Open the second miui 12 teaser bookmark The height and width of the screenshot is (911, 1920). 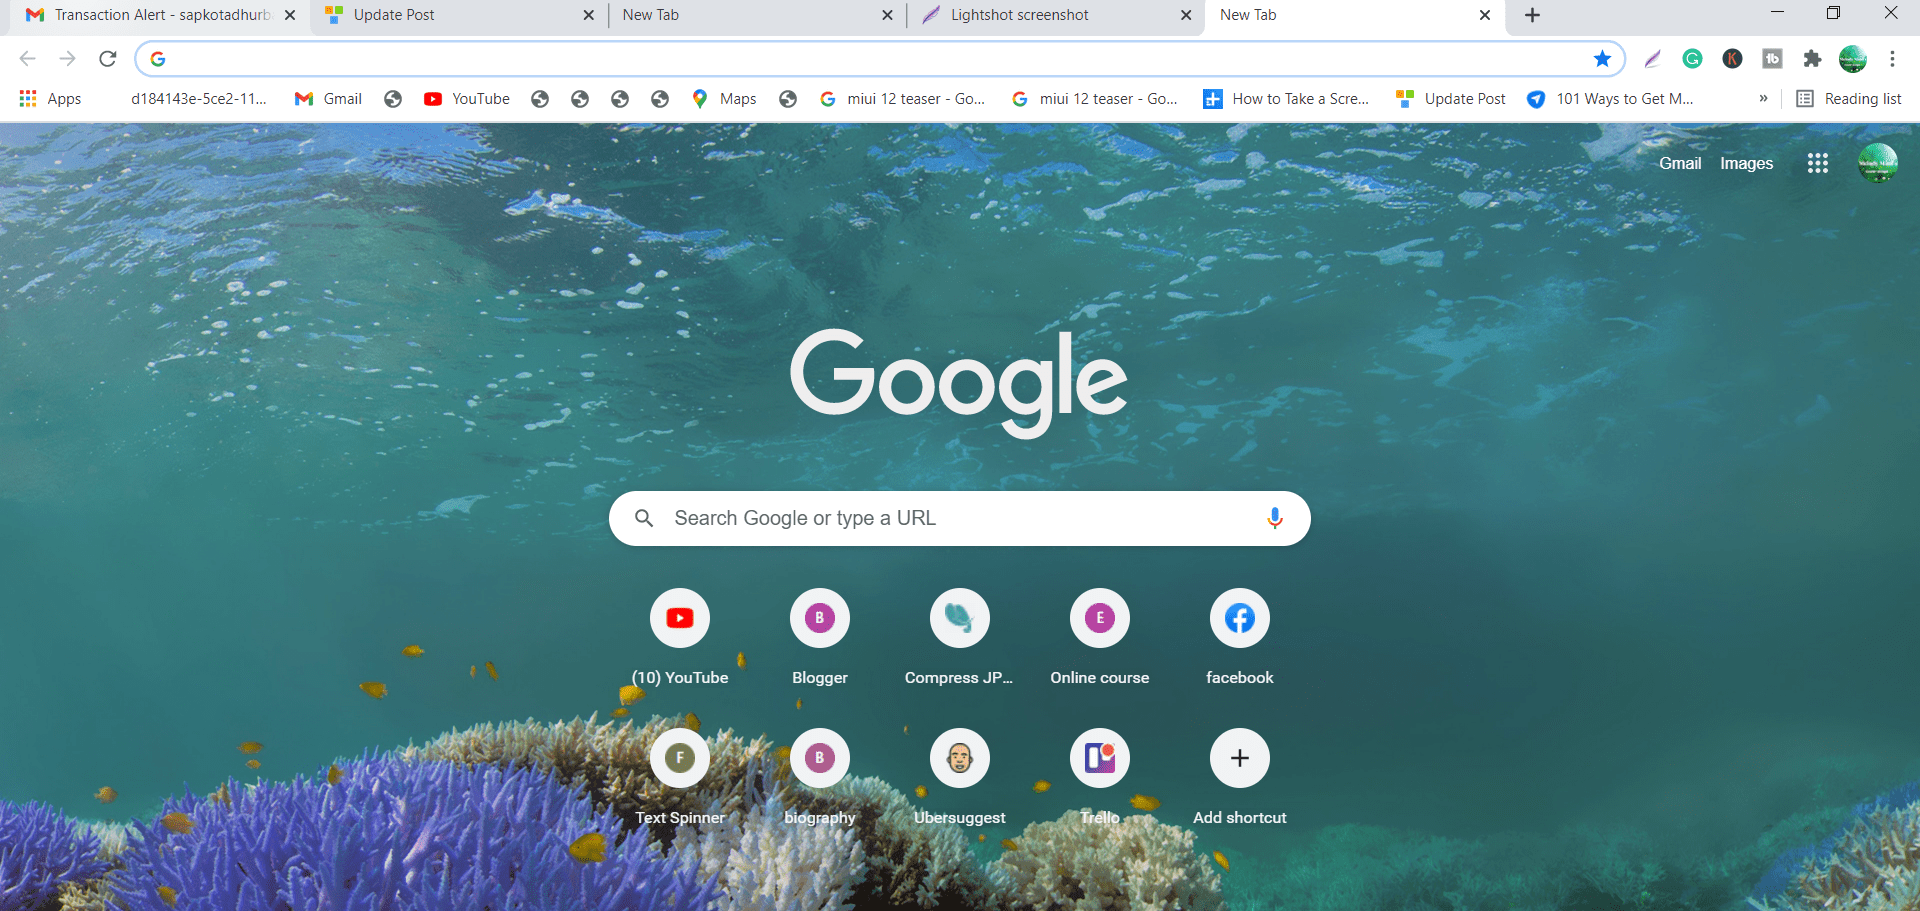(1094, 99)
